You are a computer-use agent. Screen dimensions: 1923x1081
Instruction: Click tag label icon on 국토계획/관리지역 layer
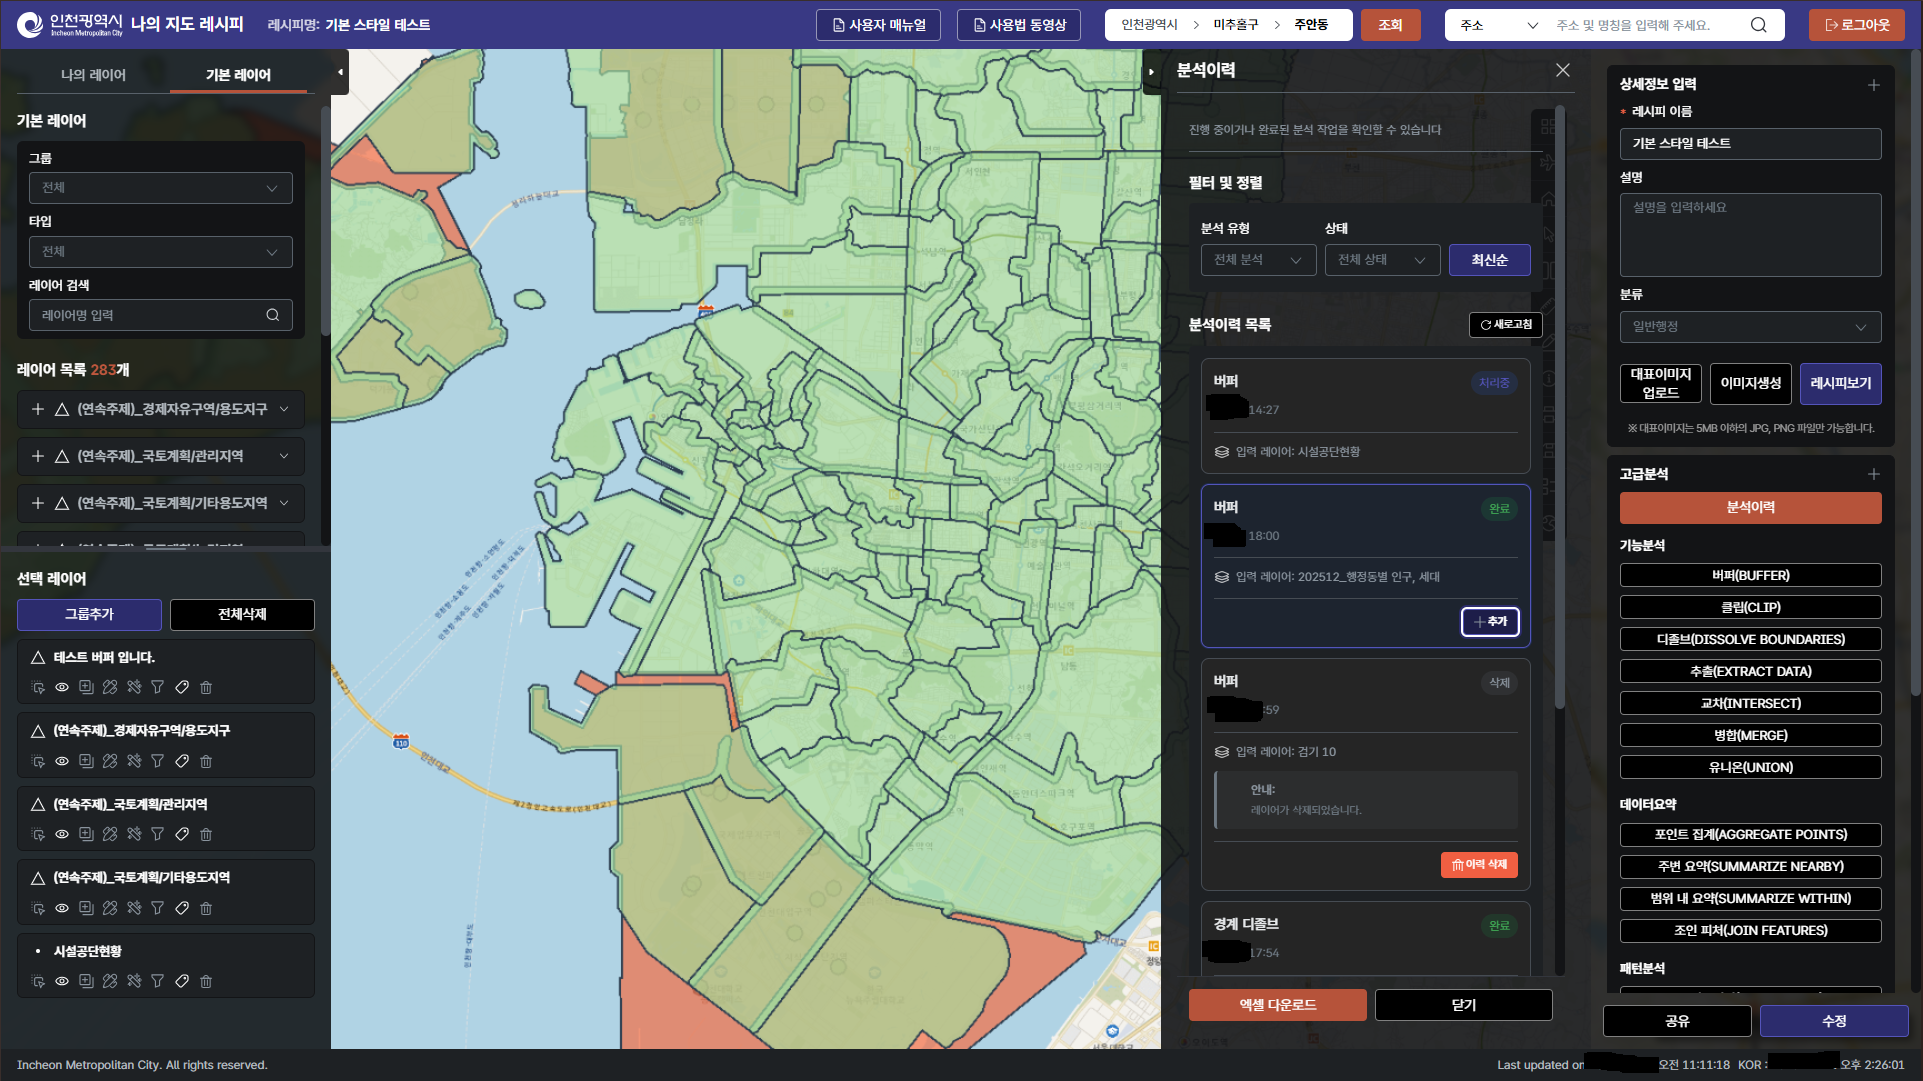click(182, 834)
